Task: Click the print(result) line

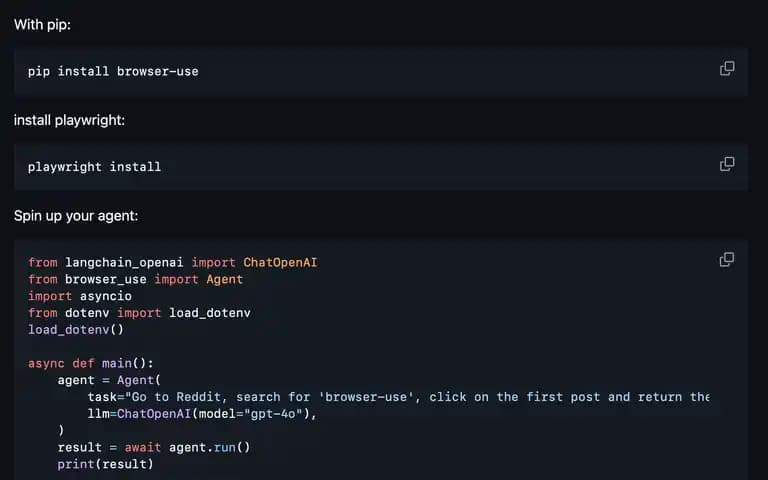Action: tap(105, 464)
